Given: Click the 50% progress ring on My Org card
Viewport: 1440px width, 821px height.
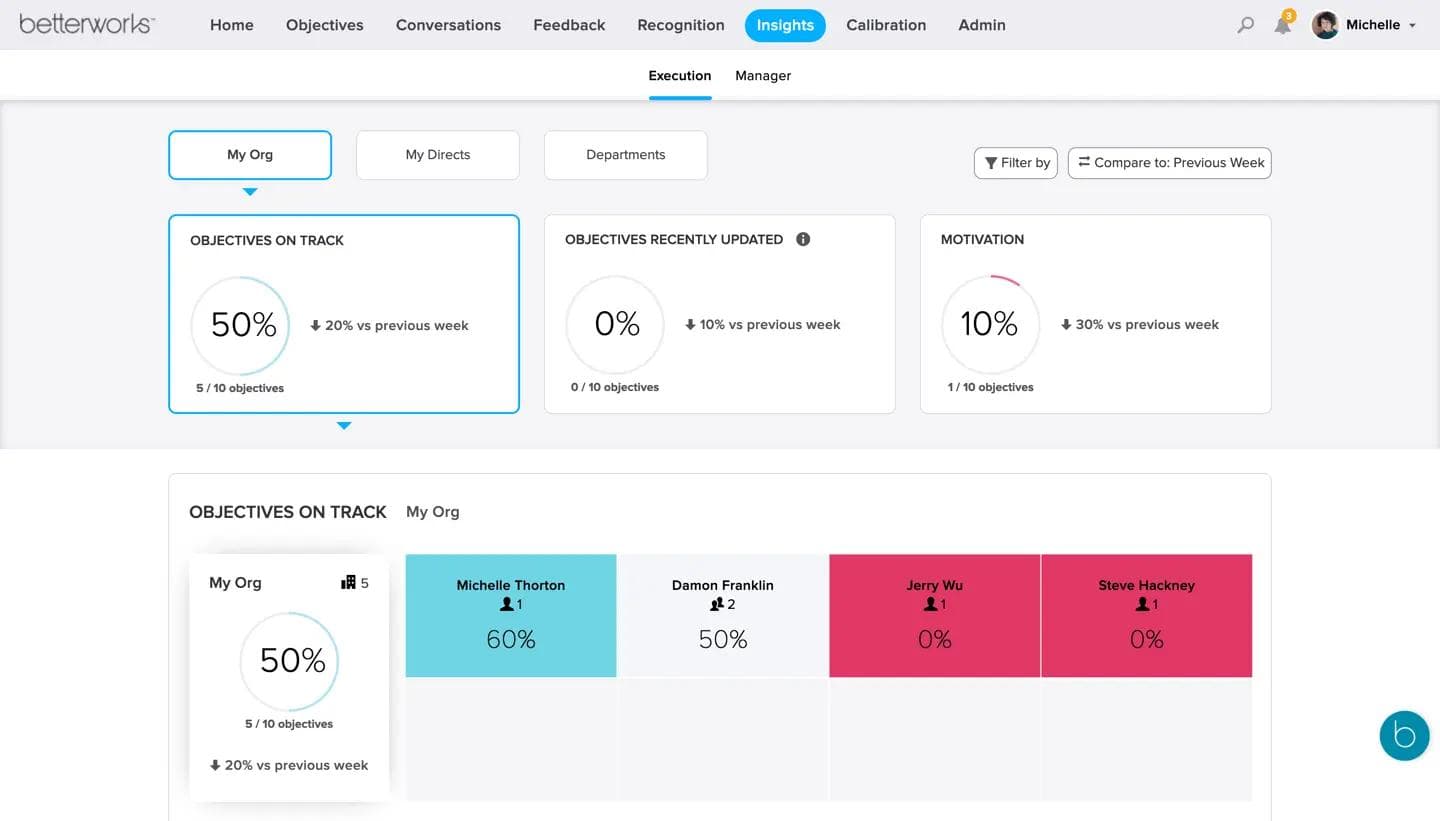Looking at the screenshot, I should [x=289, y=661].
